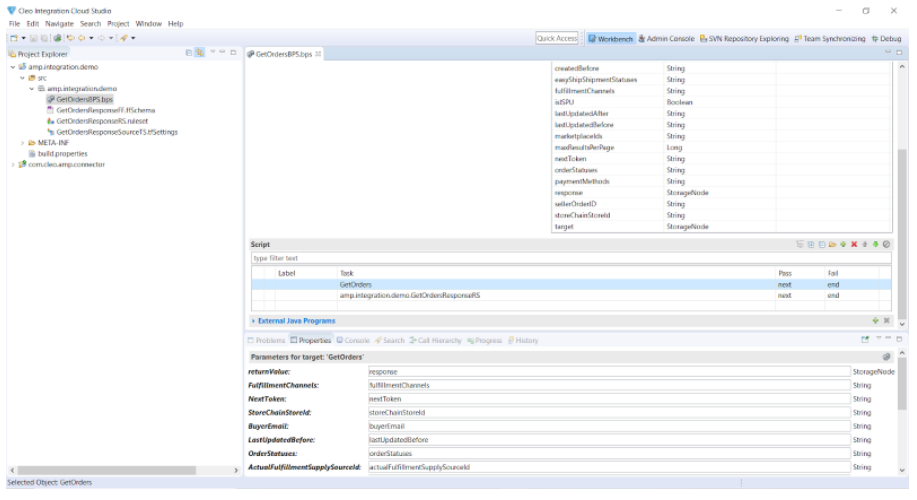Switch to the Workbench perspective
This screenshot has height=500, width=917.
[x=611, y=39]
